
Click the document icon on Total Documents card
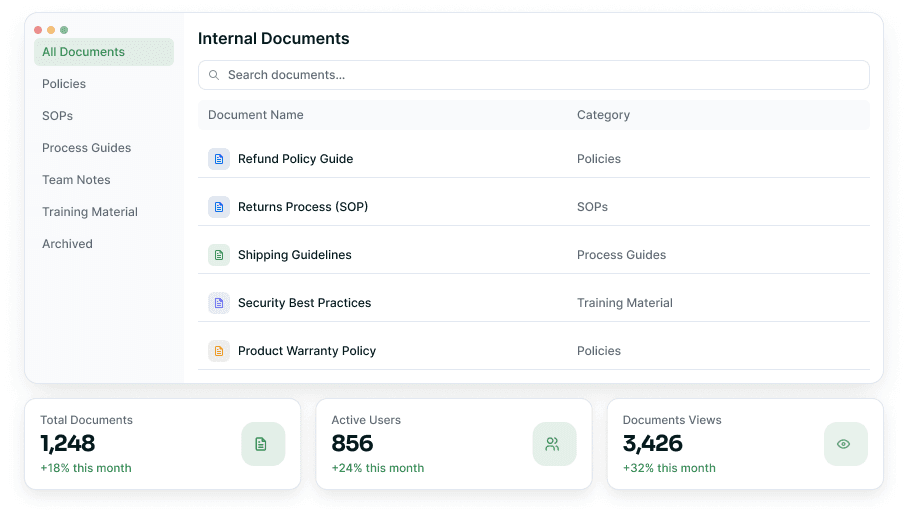pyautogui.click(x=263, y=444)
